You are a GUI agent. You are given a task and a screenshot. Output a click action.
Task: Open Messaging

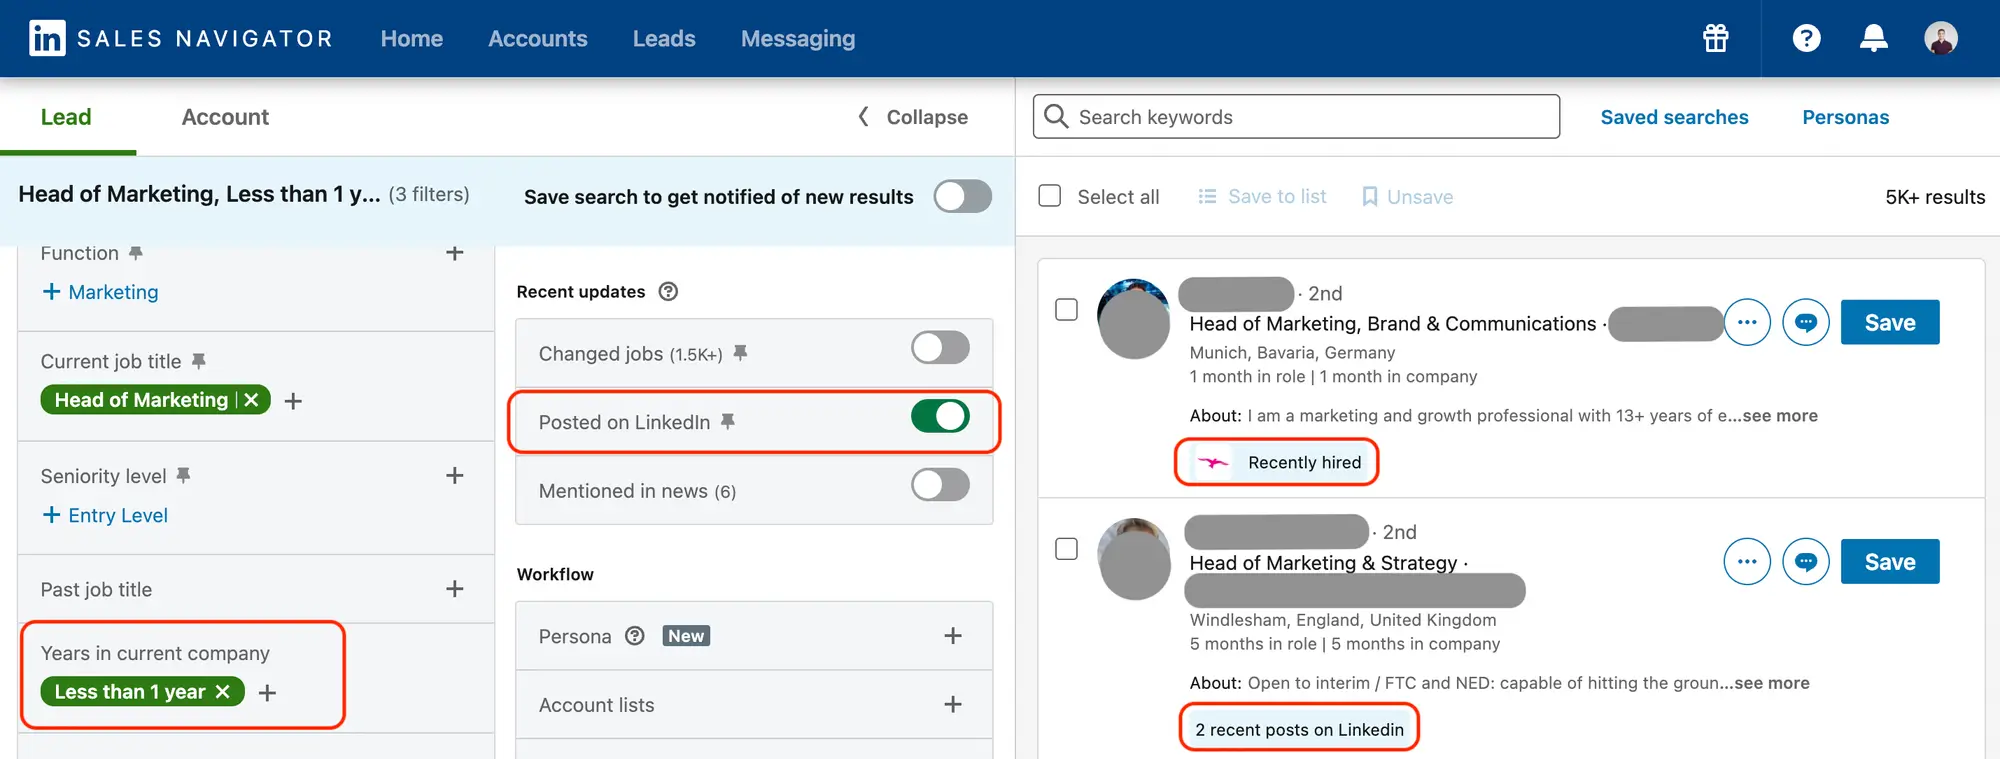798,38
